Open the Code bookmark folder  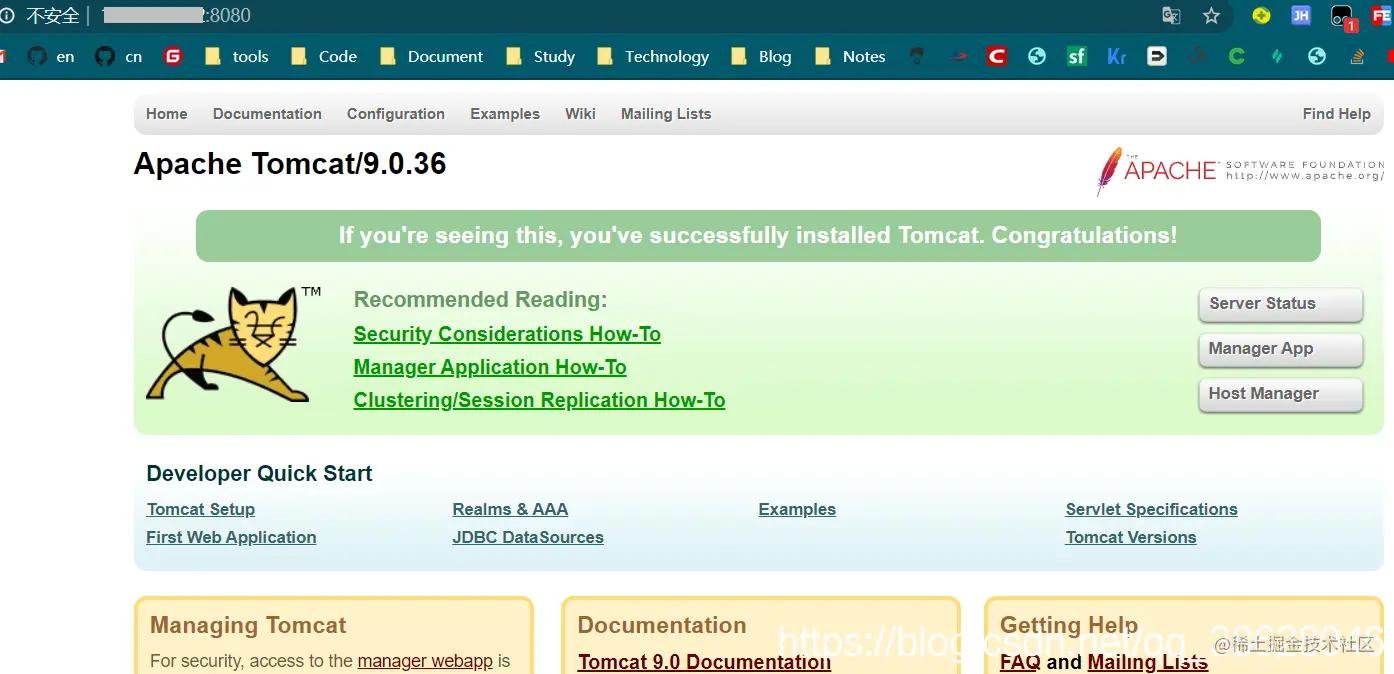point(323,57)
